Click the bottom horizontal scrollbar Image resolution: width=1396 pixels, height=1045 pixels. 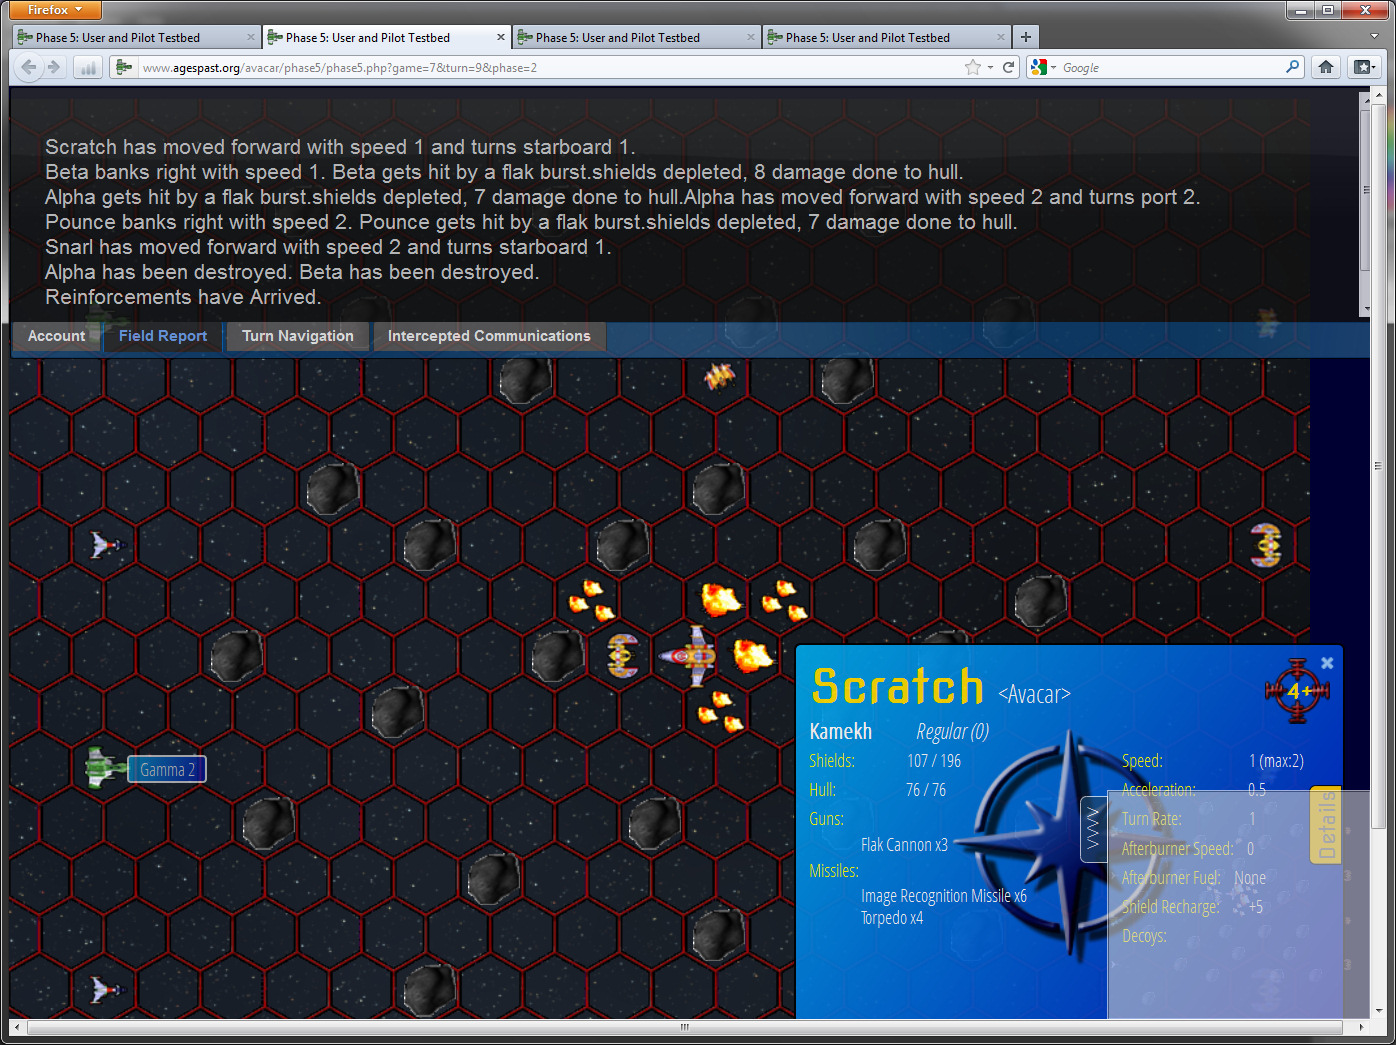pos(684,1027)
